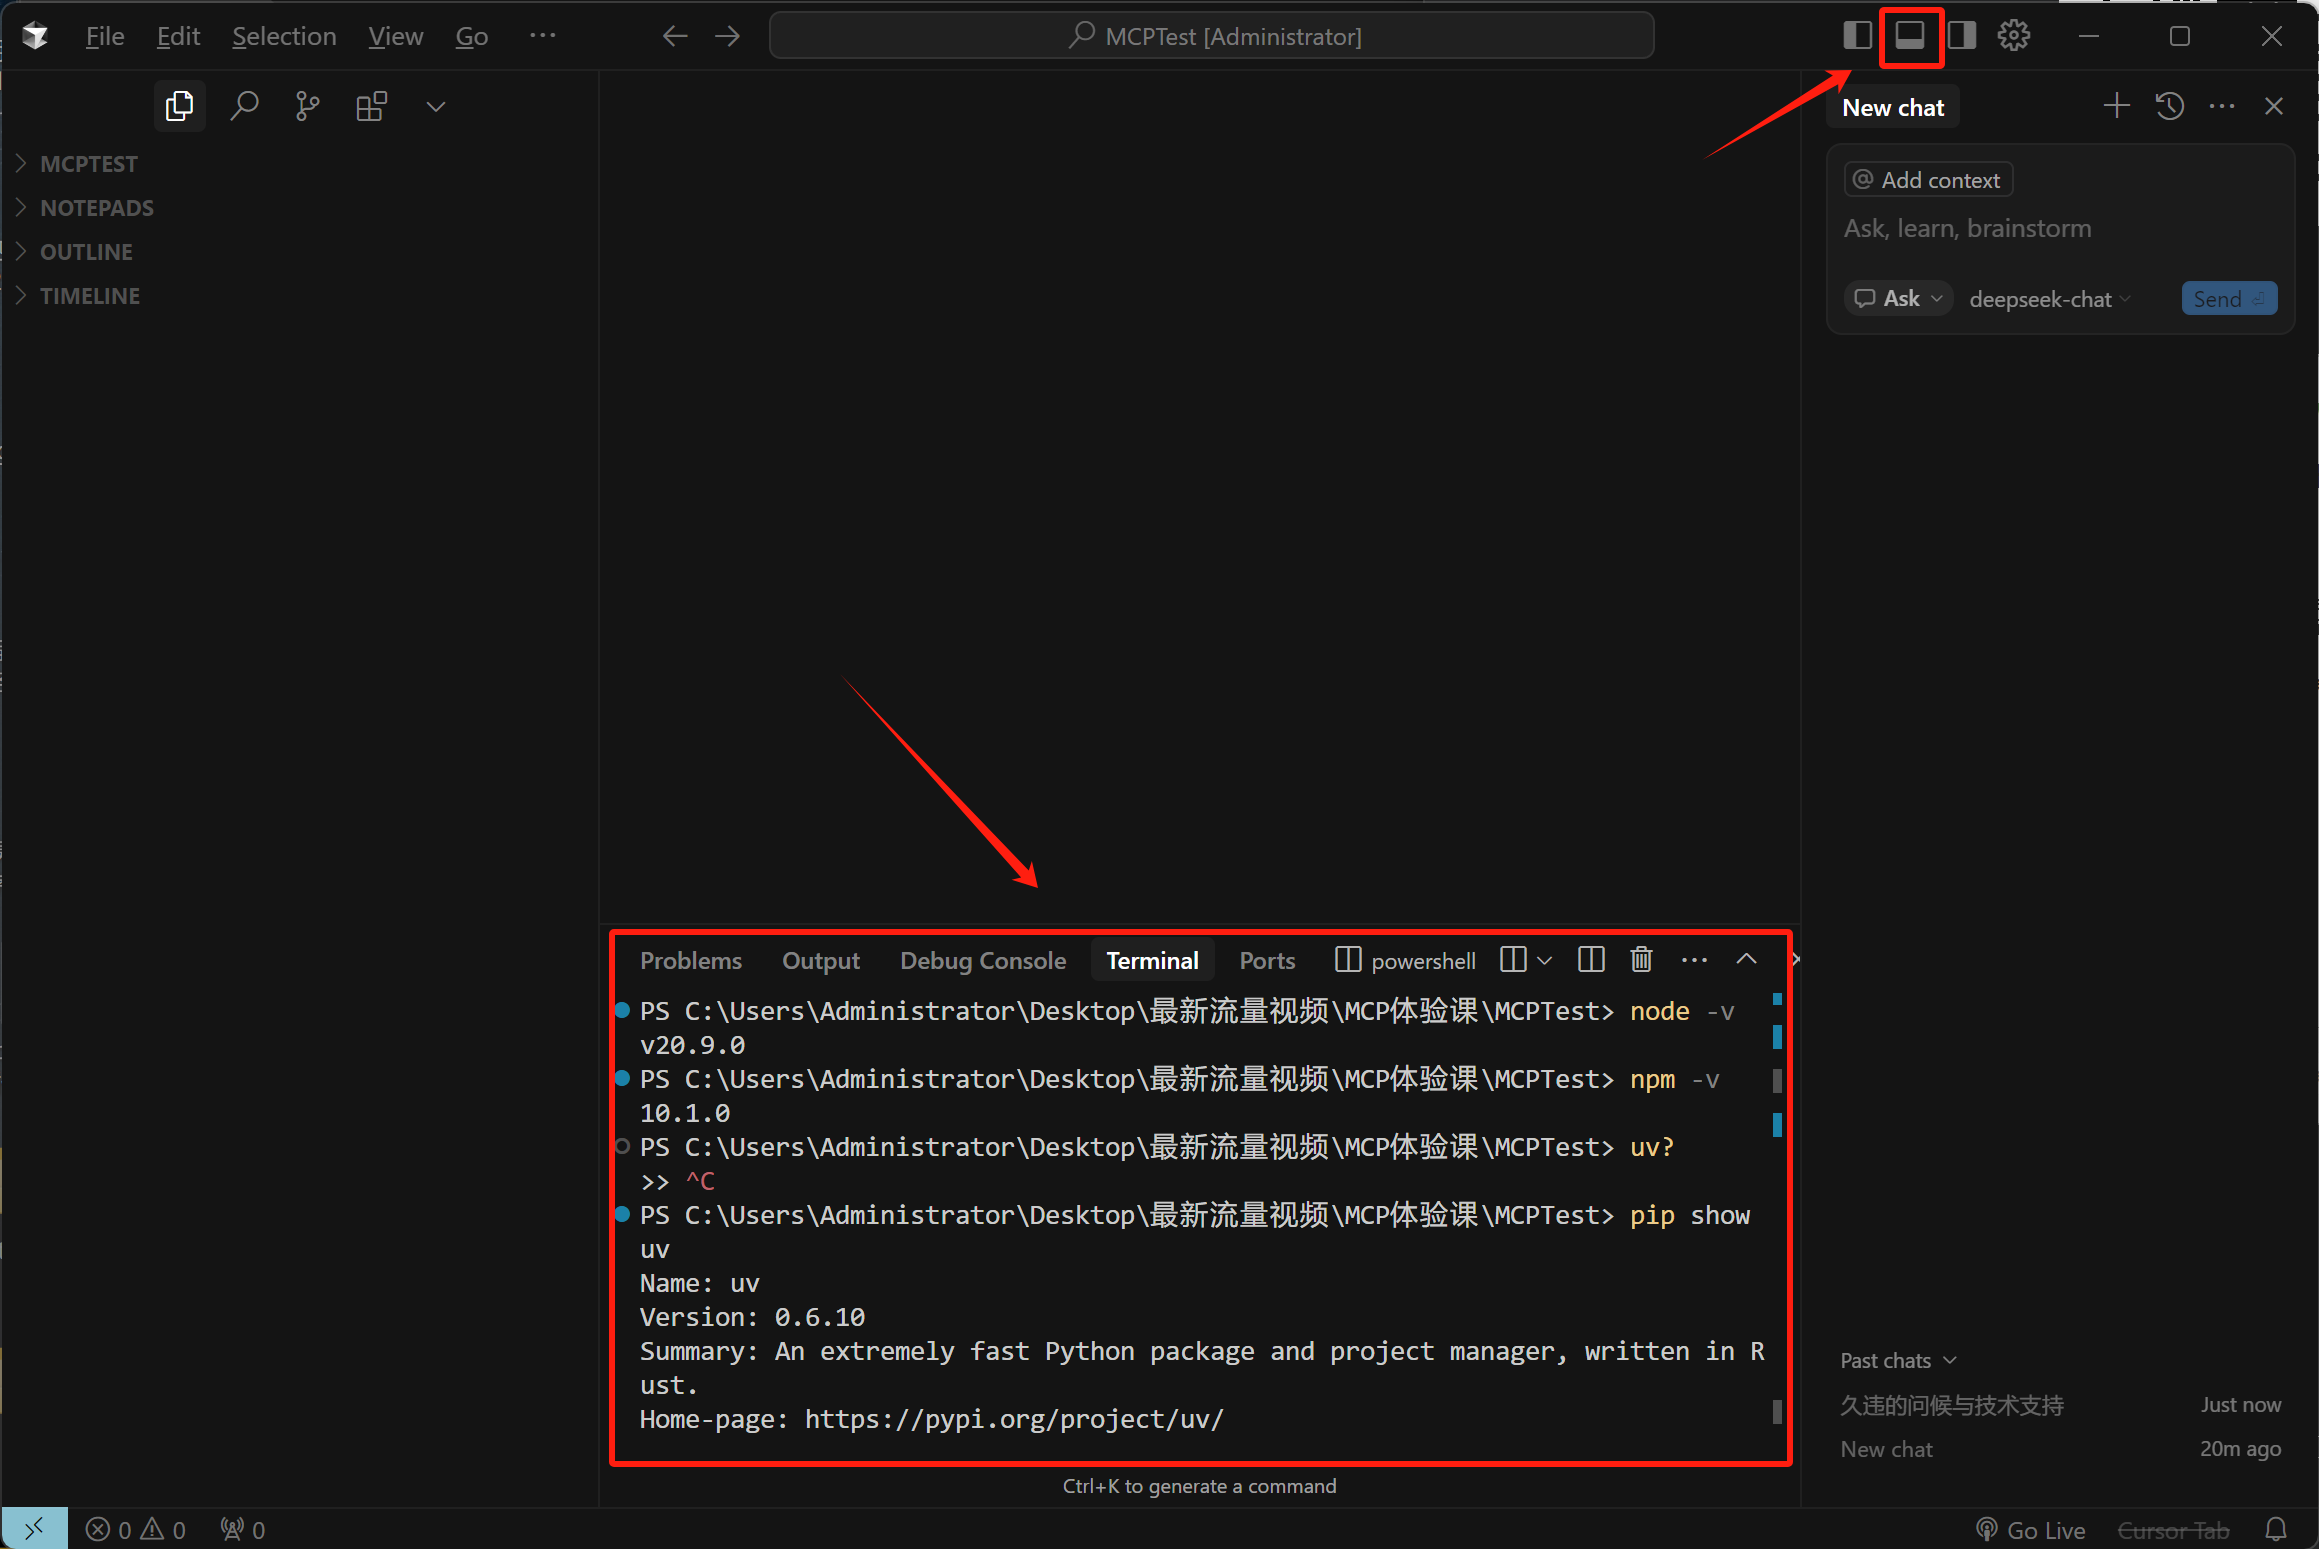Image resolution: width=2319 pixels, height=1549 pixels.
Task: Expand additional views chevron in sidebar
Action: pos(435,106)
